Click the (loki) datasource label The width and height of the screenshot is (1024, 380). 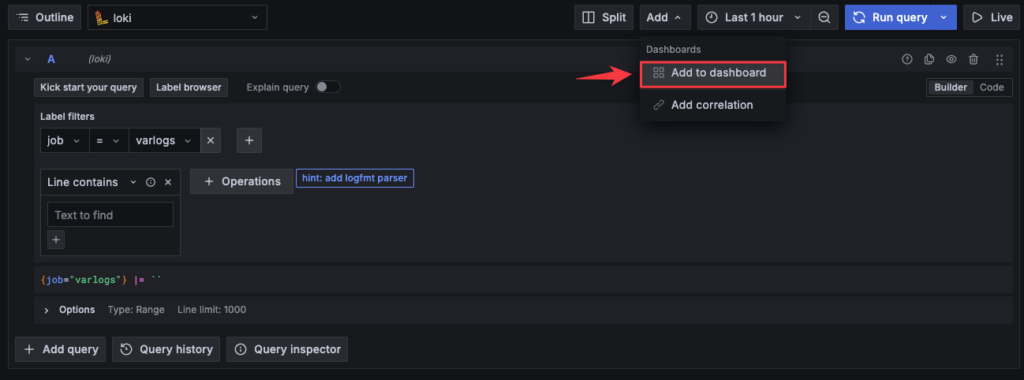tap(99, 59)
